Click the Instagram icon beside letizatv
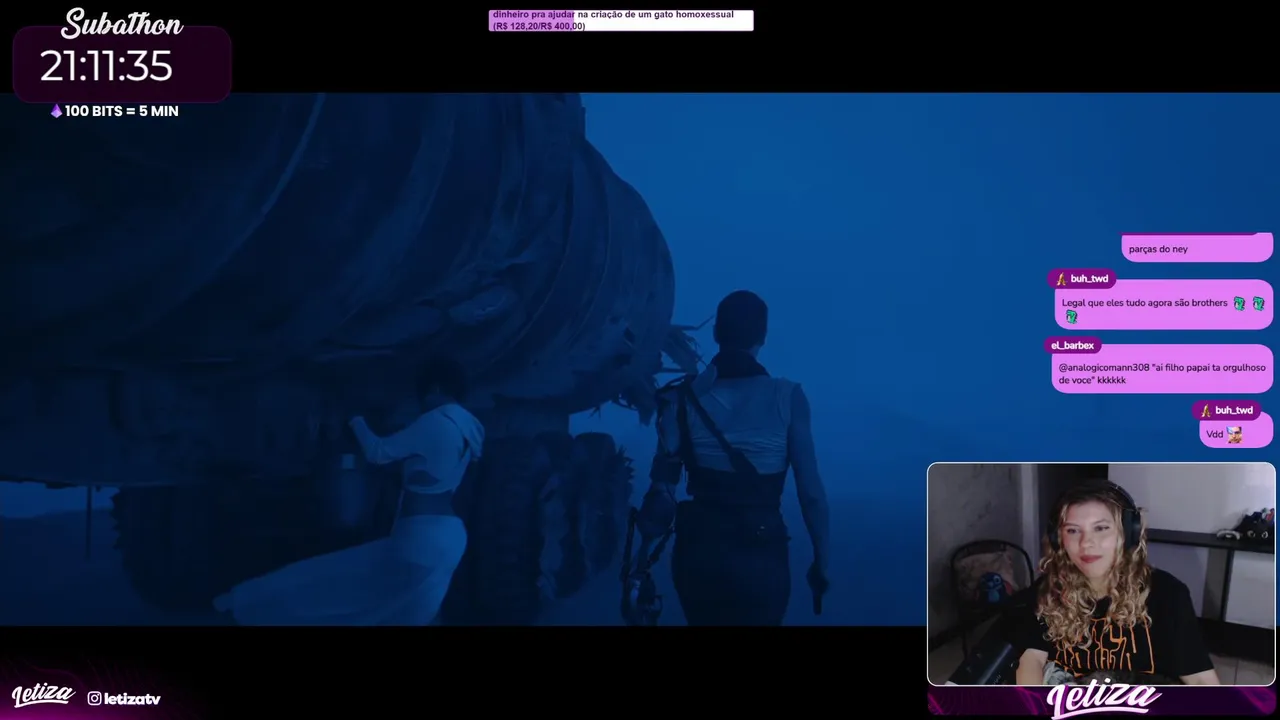This screenshot has width=1280, height=720. pyautogui.click(x=94, y=698)
